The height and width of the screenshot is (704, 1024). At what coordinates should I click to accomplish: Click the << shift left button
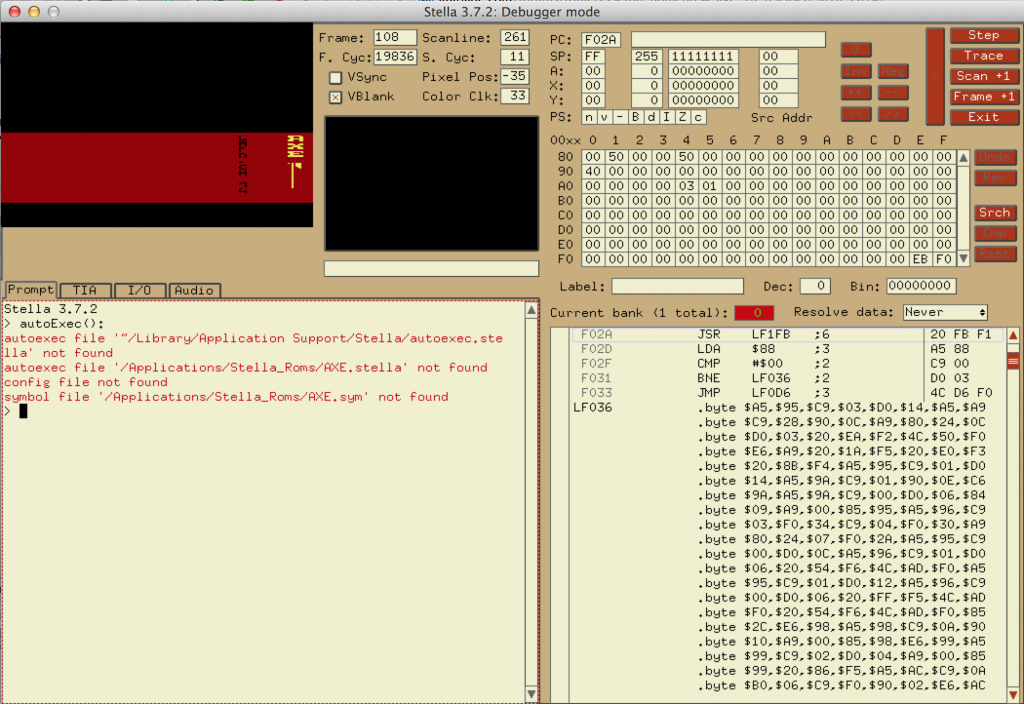(x=856, y=114)
